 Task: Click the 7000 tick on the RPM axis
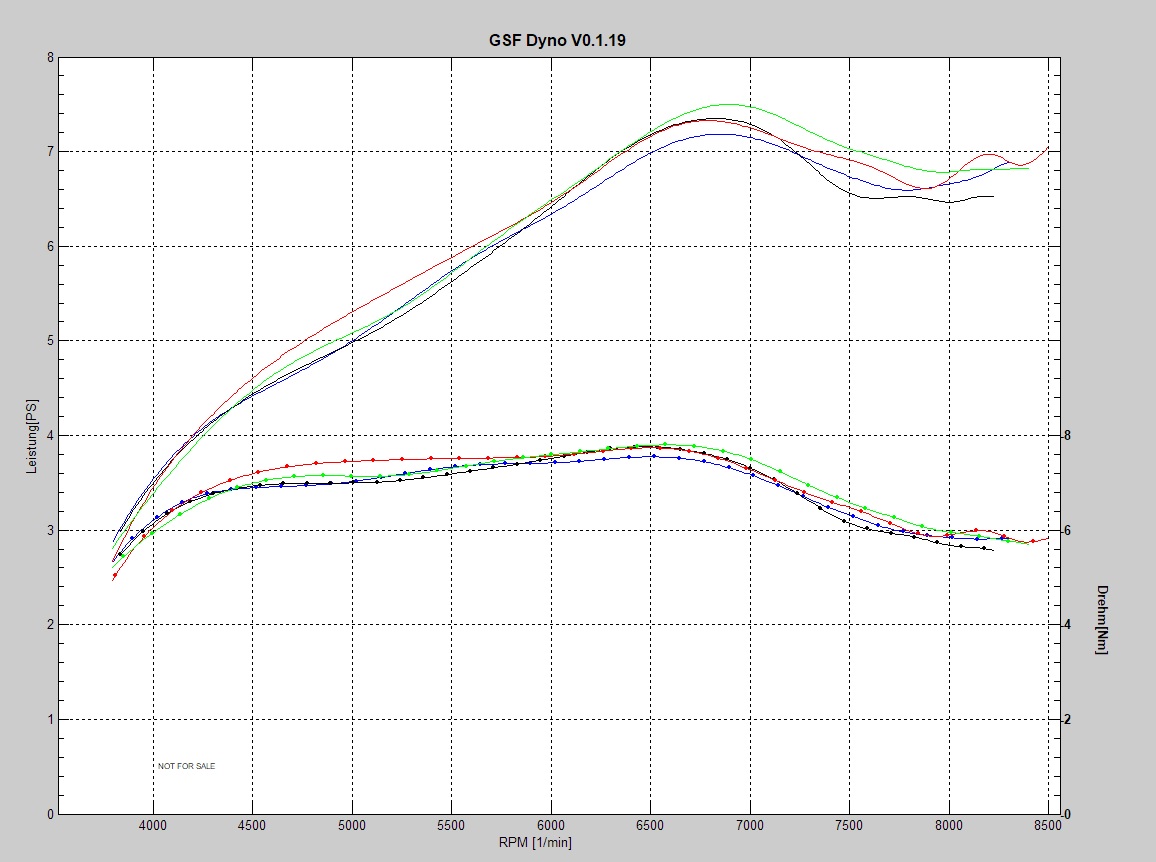pyautogui.click(x=750, y=825)
